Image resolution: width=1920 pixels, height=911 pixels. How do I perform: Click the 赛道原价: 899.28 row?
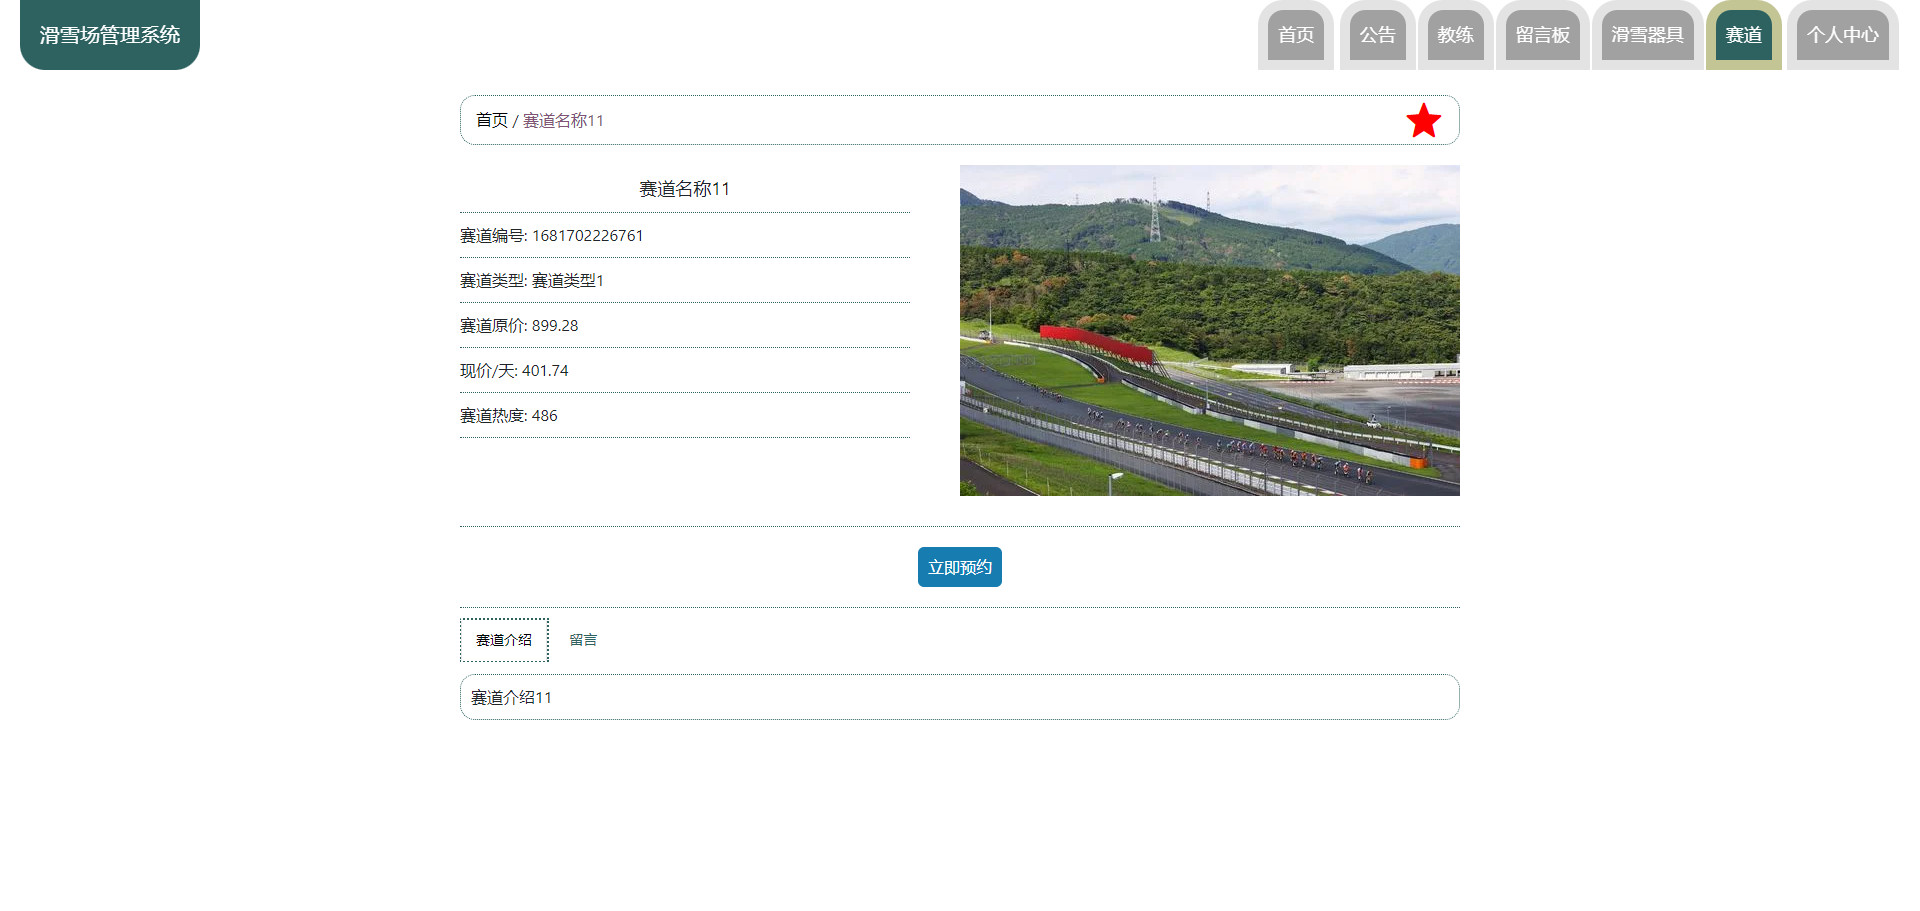(685, 326)
